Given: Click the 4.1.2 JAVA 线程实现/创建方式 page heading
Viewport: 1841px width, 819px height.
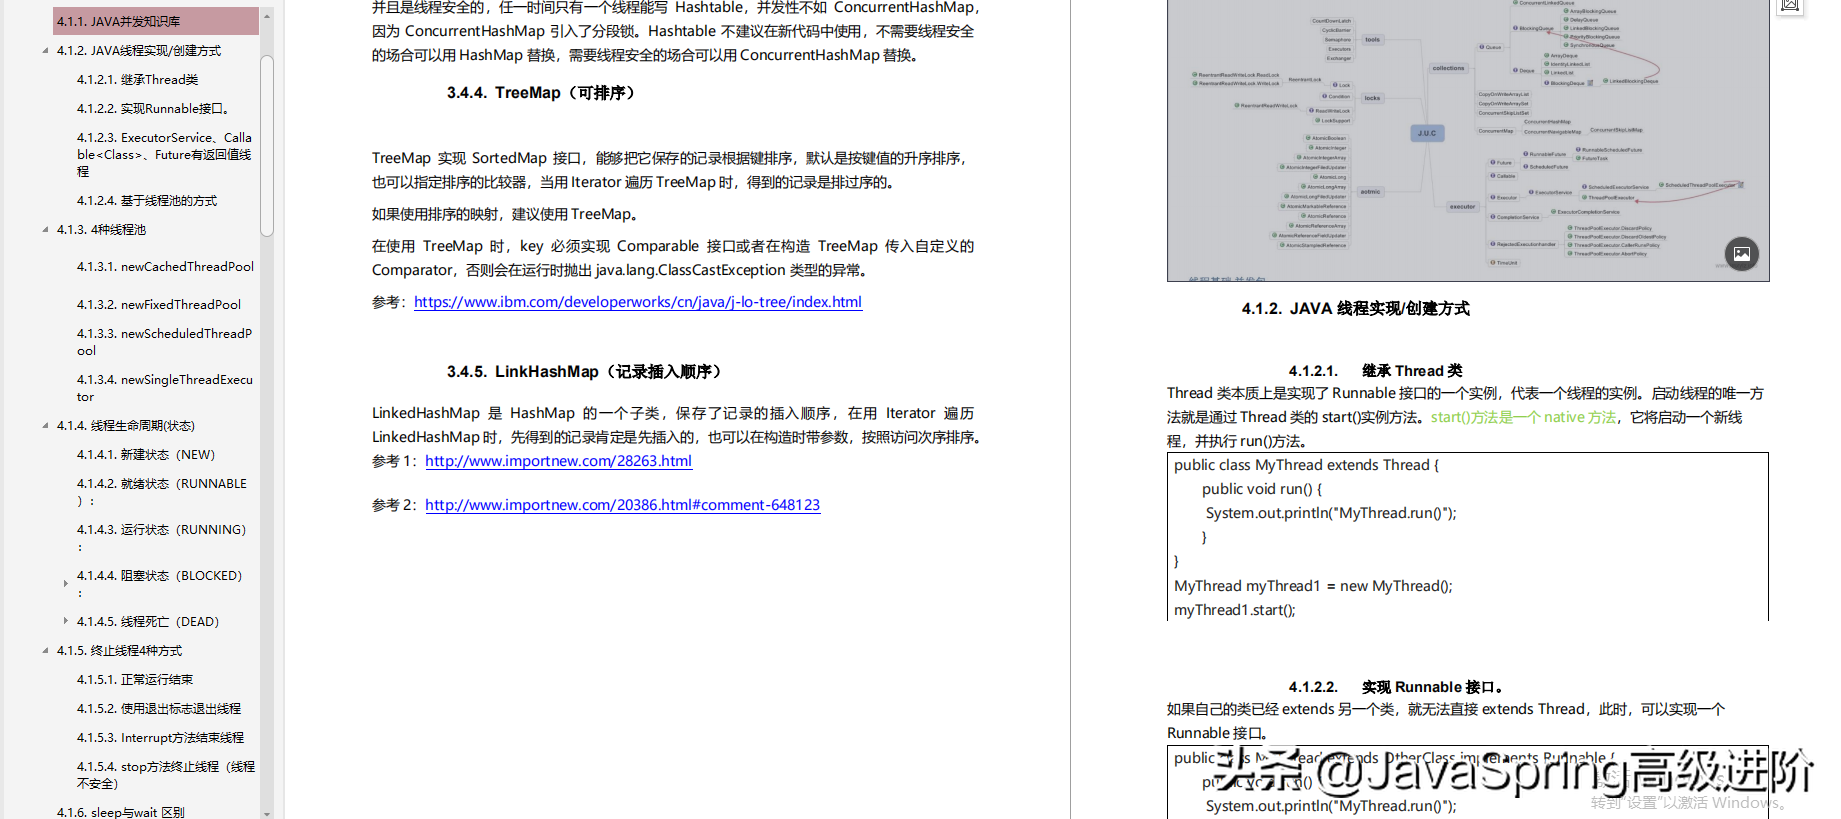Looking at the screenshot, I should (x=1355, y=309).
